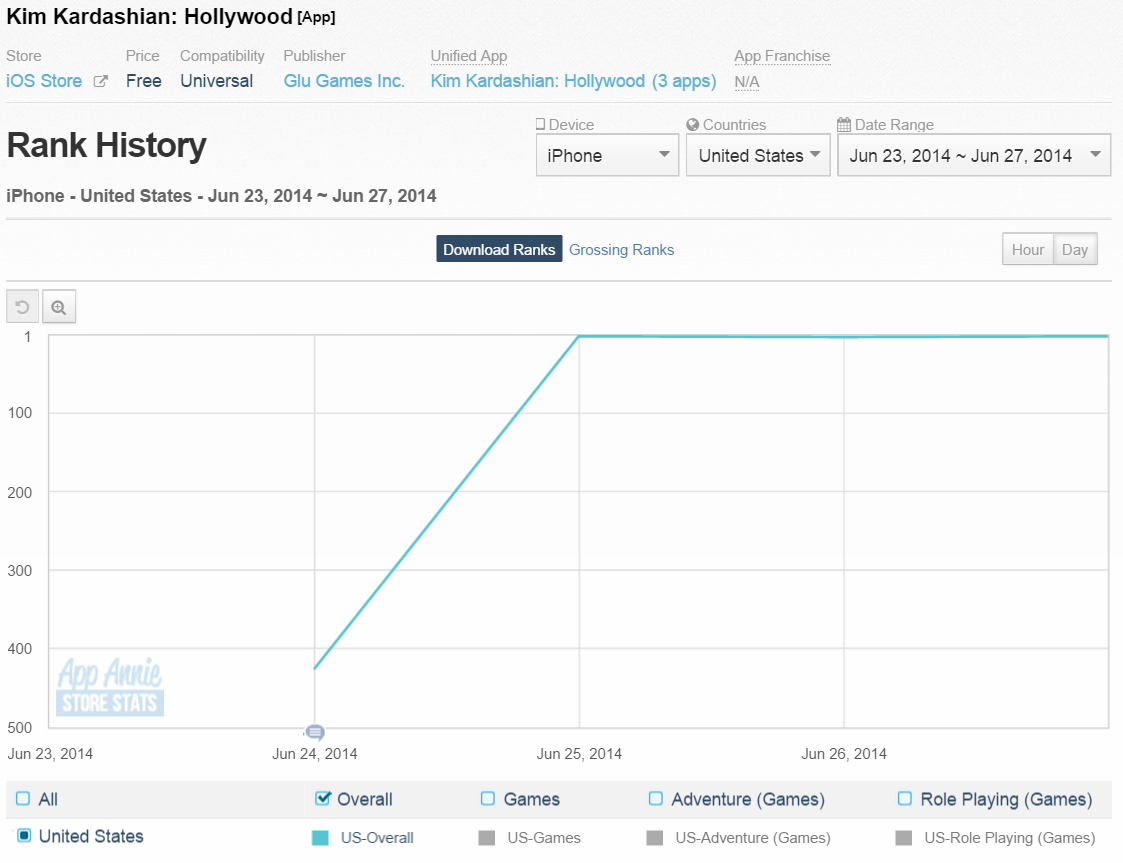The height and width of the screenshot is (863, 1123).
Task: Open the iPhone device dropdown
Action: coord(607,155)
